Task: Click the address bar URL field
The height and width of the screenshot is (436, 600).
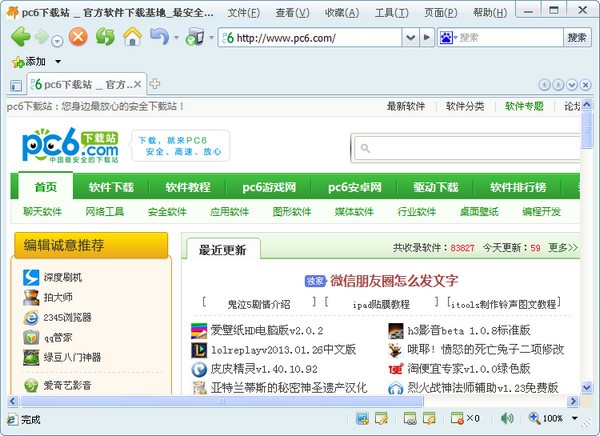Action: pos(310,38)
